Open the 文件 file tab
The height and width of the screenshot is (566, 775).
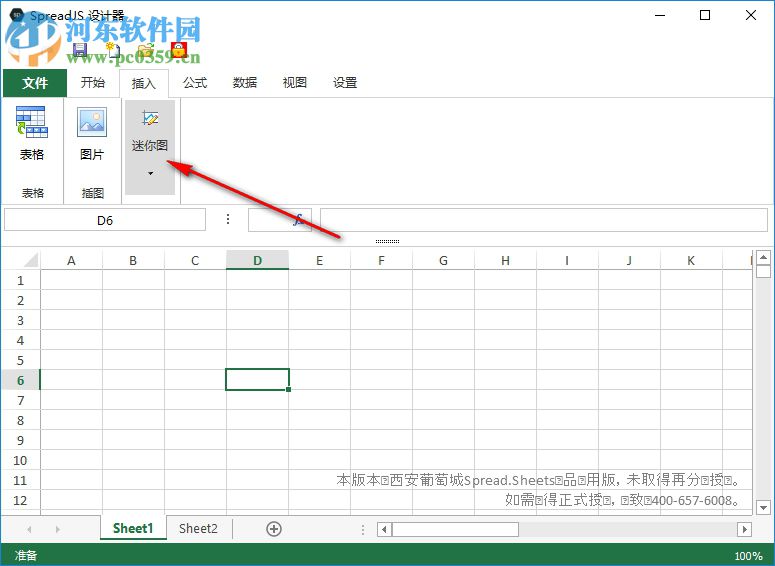tap(35, 83)
